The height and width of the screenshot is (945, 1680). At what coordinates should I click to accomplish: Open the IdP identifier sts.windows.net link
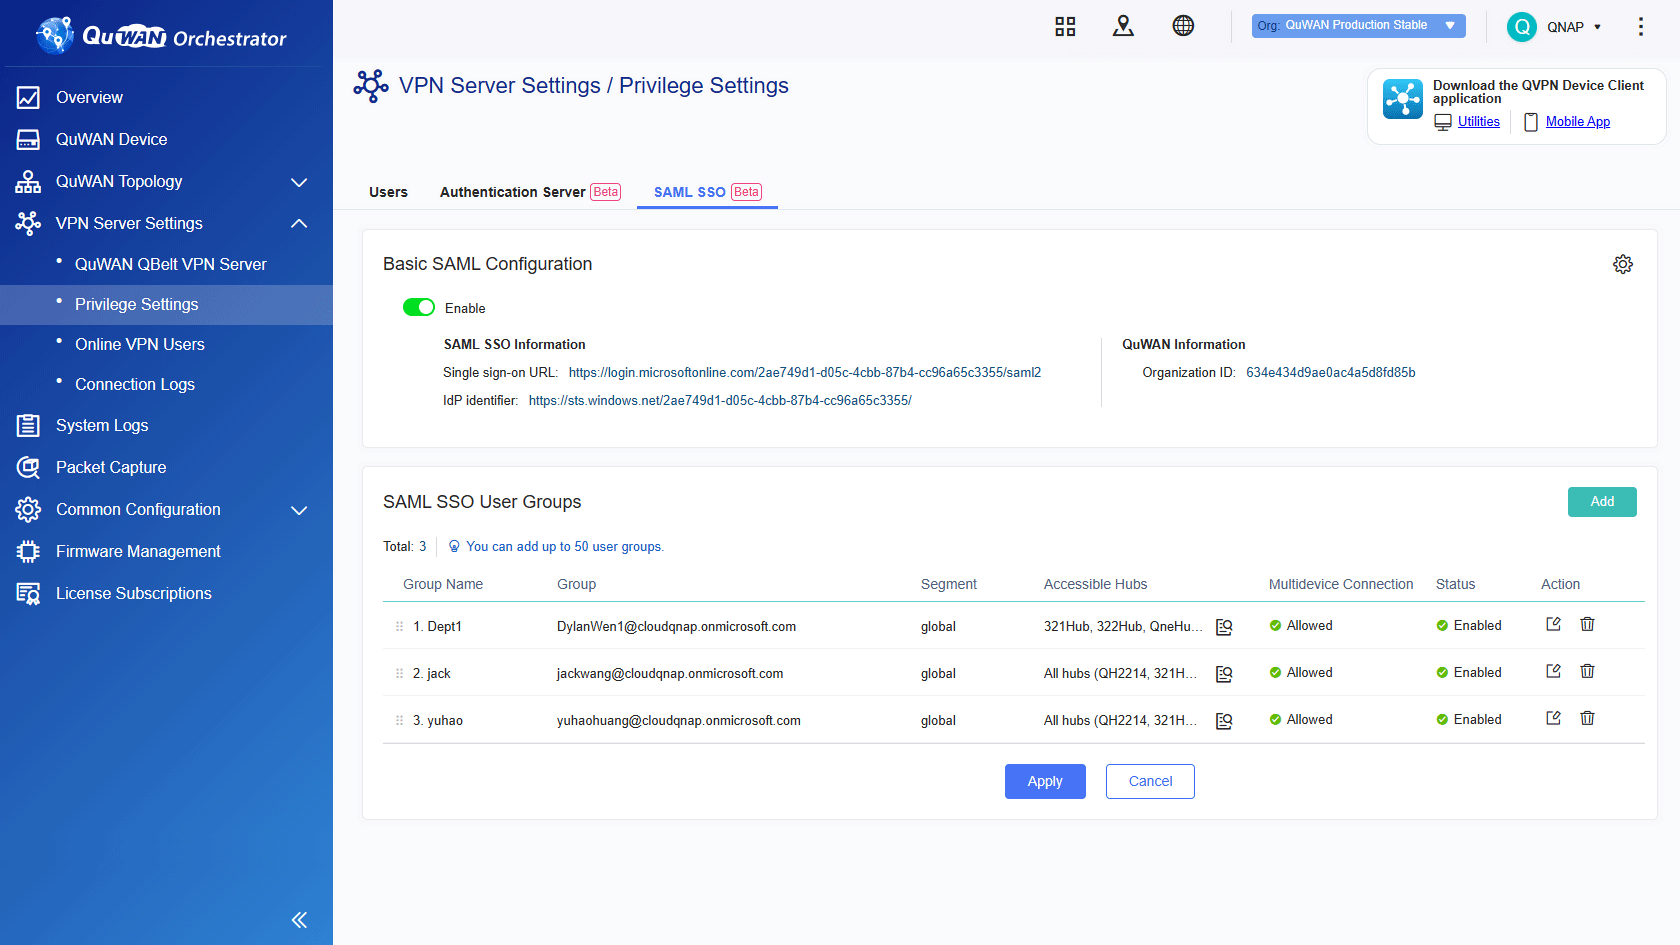[720, 400]
